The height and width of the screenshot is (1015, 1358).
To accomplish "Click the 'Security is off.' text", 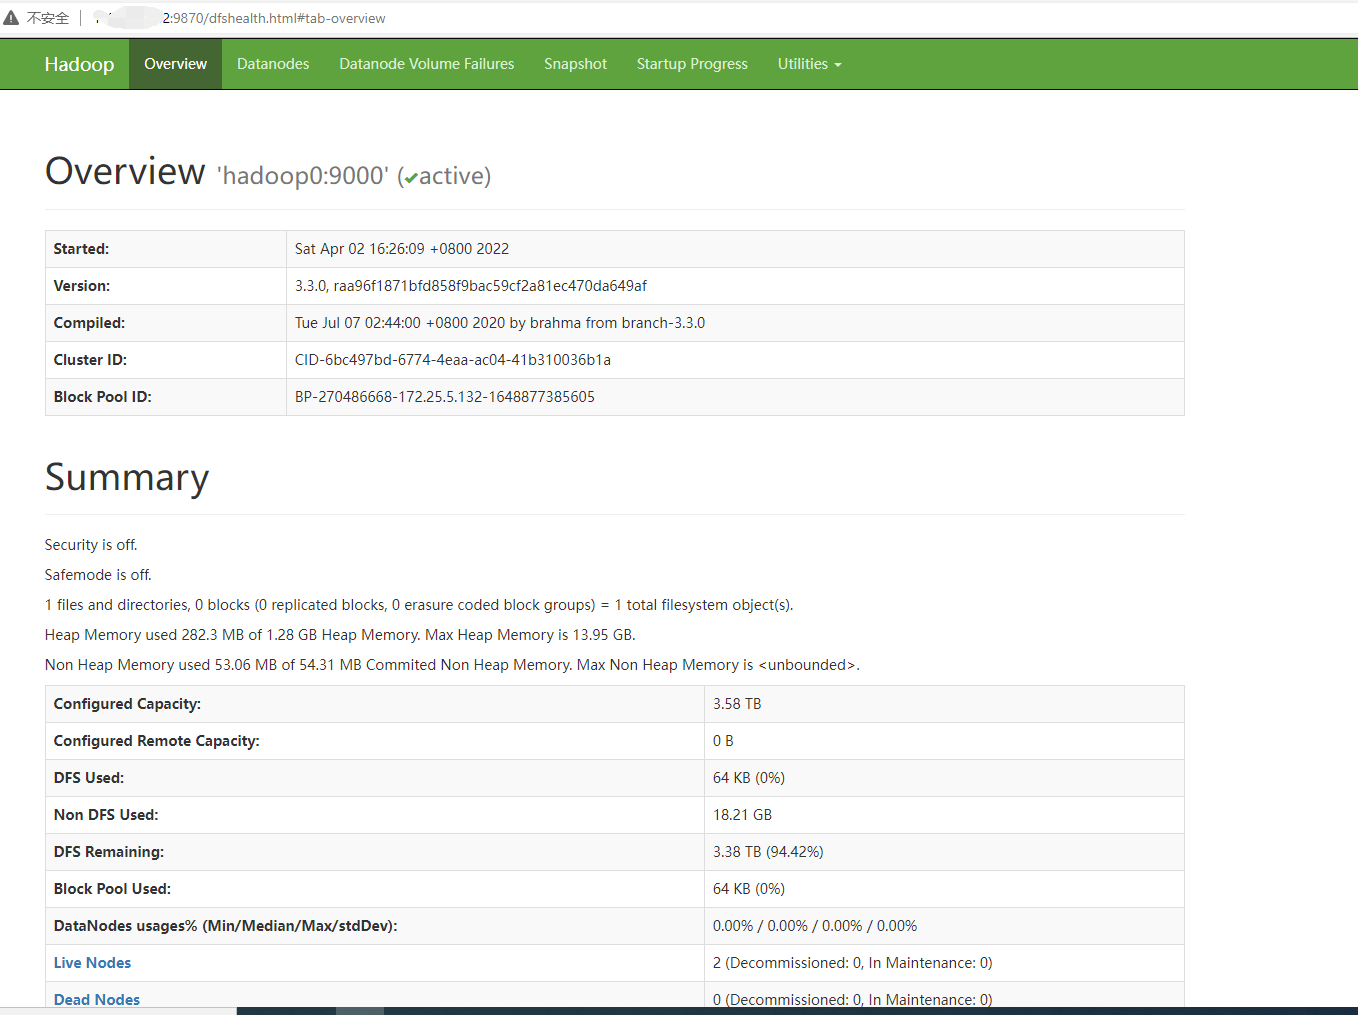I will 91,545.
